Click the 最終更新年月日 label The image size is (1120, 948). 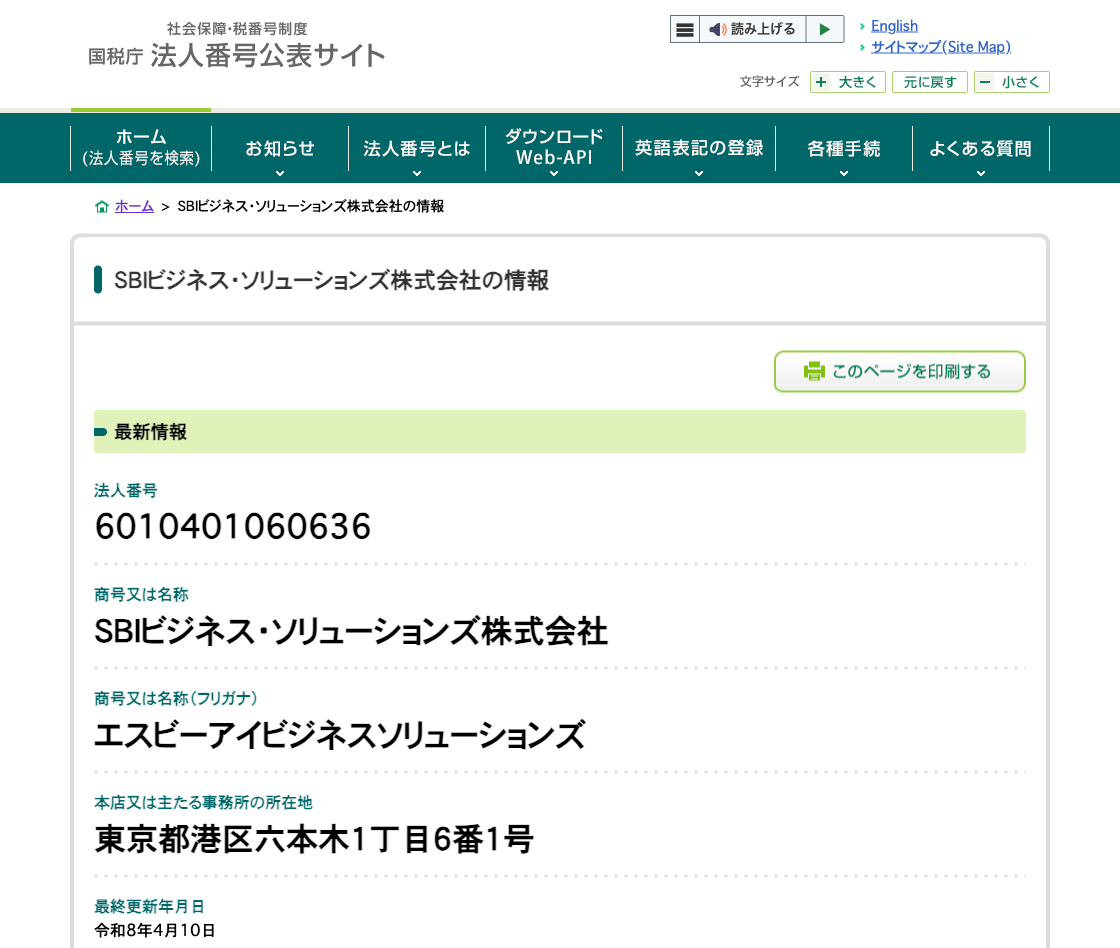coord(149,907)
